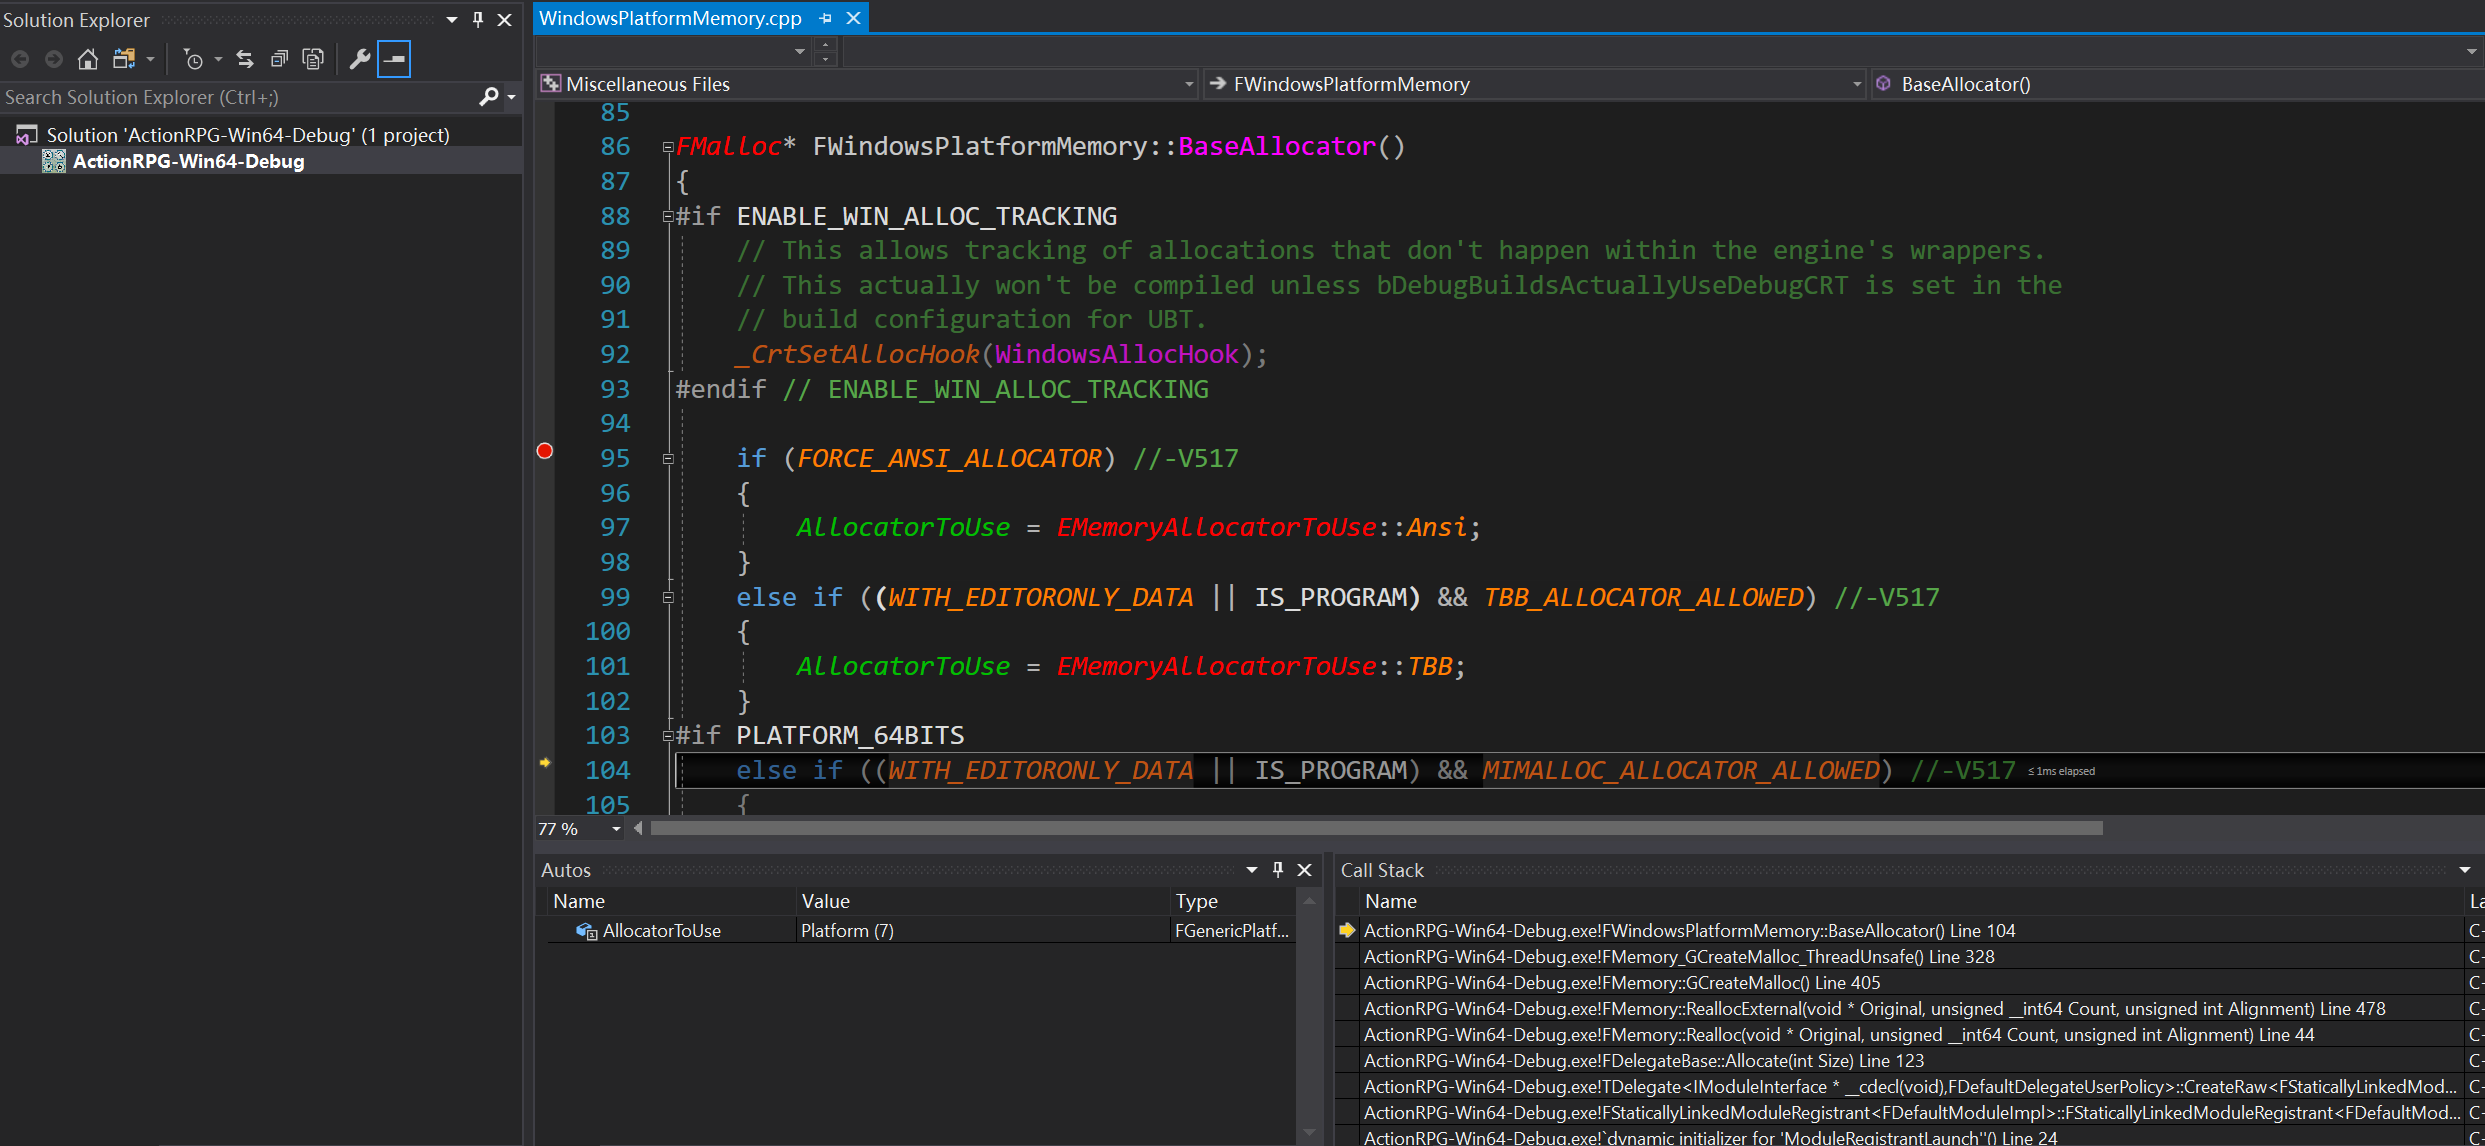This screenshot has width=2485, height=1146.
Task: Click Sync with Active Document arrows
Action: (x=245, y=59)
